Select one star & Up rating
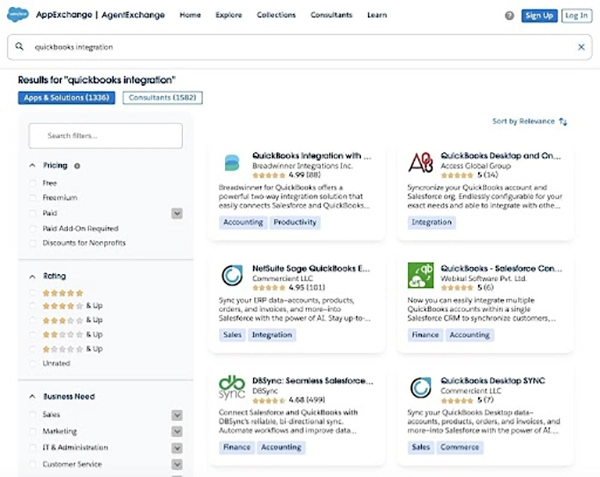Screen dimensions: 600x477 tap(33, 349)
